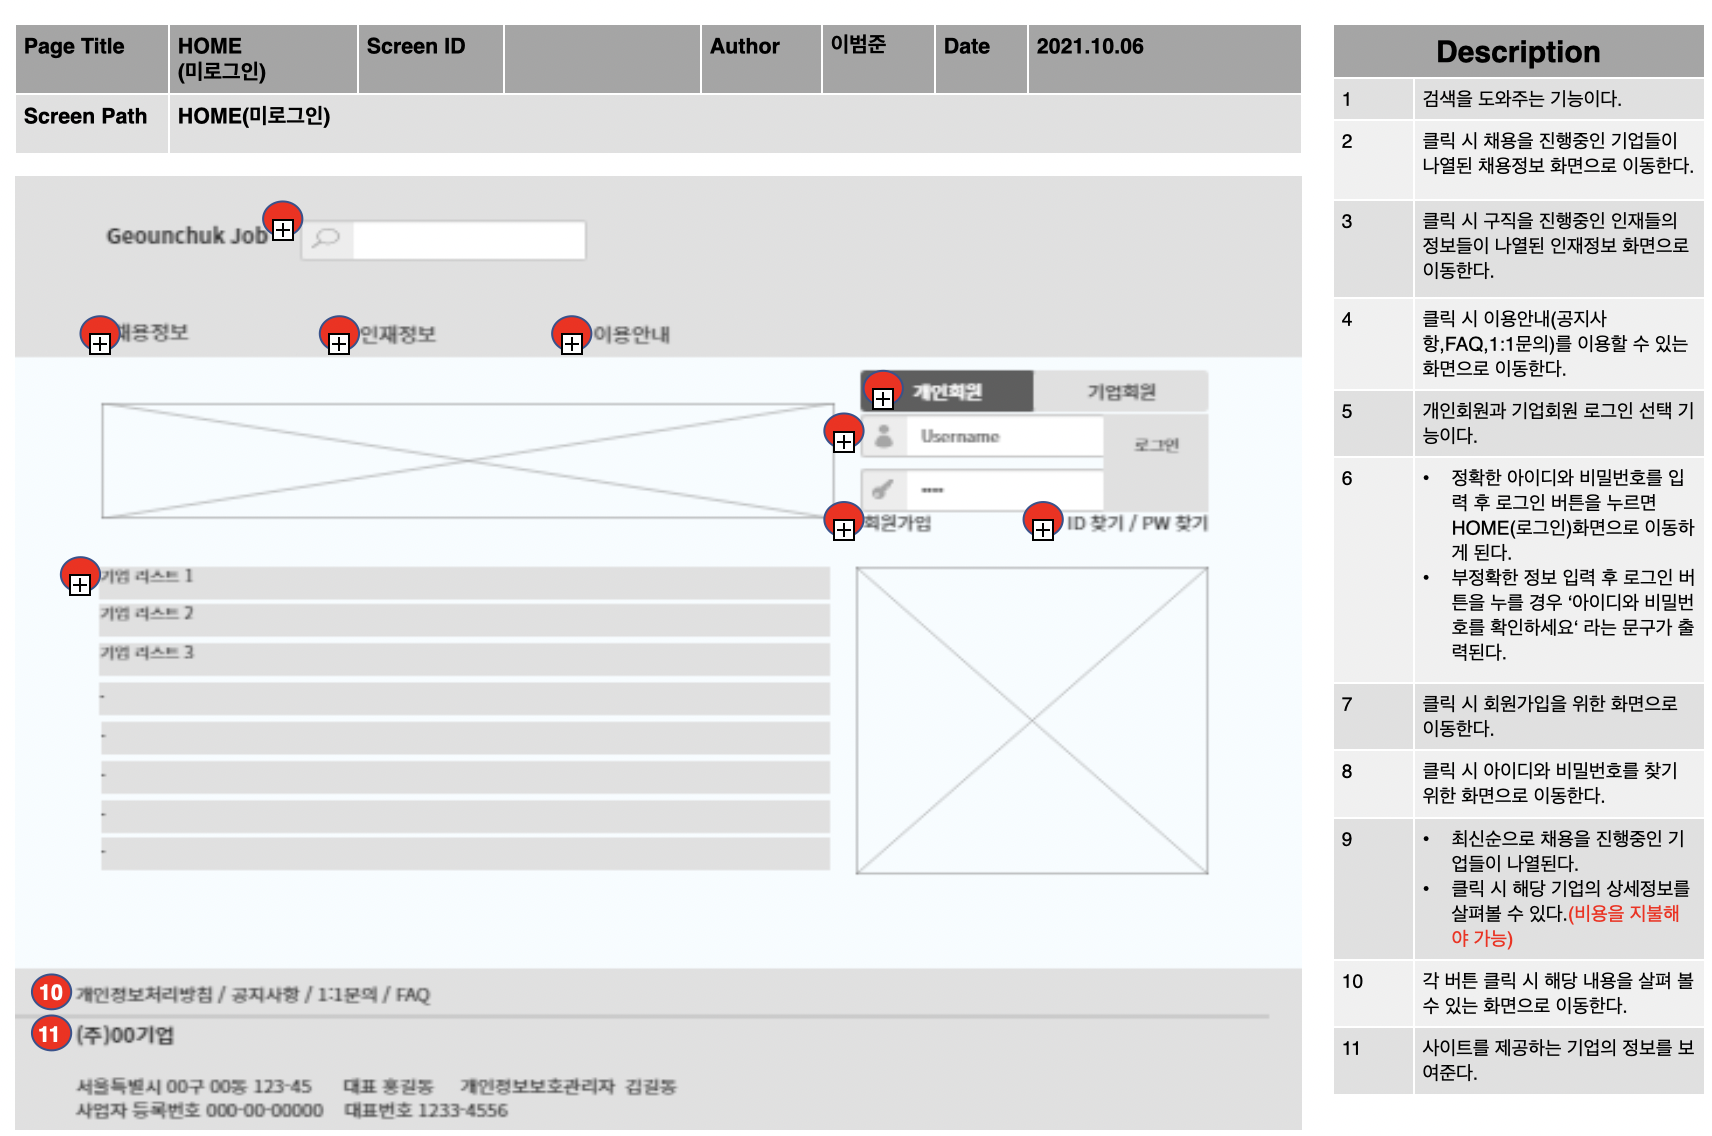This screenshot has height=1136, width=1712.
Task: Click the Screen Path value HOME(미로그인)
Action: click(254, 116)
